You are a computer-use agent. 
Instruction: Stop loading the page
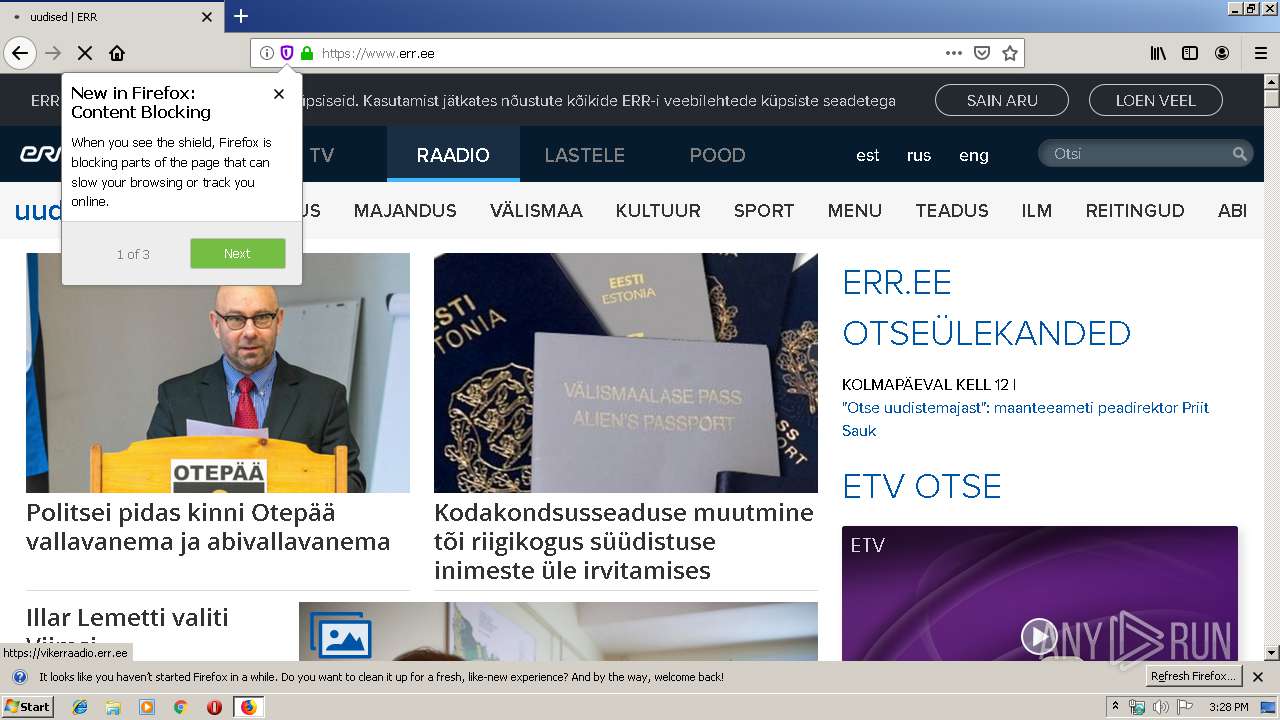(85, 53)
